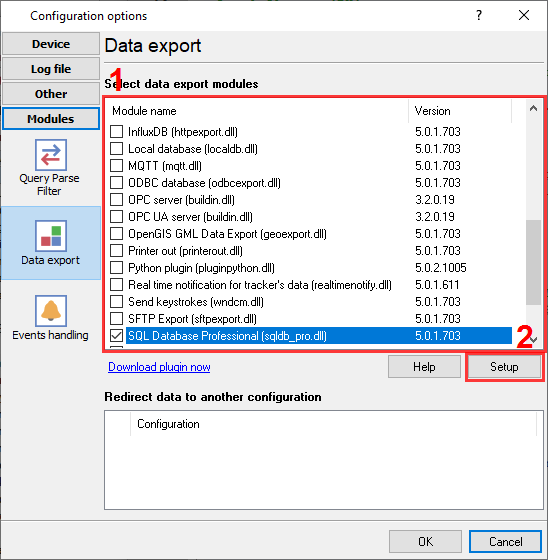Switch to the Device tab
Viewport: 548px width, 560px height.
click(51, 44)
